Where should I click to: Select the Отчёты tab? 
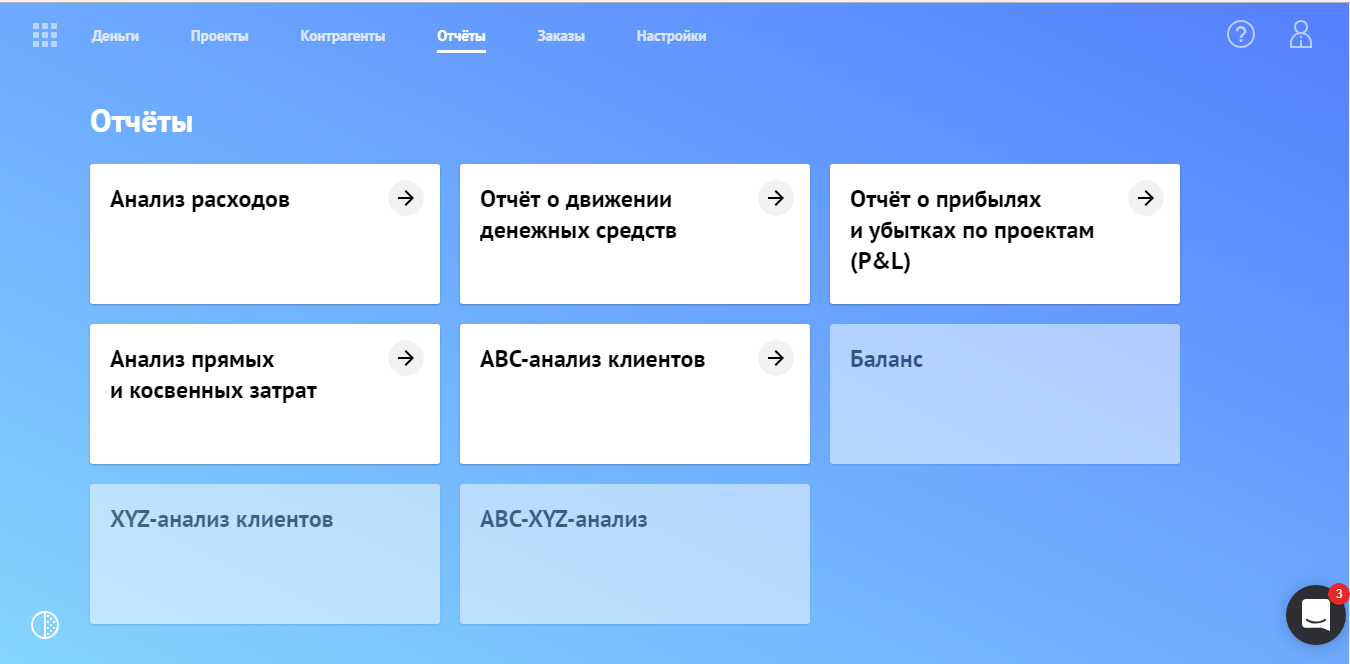pos(461,35)
